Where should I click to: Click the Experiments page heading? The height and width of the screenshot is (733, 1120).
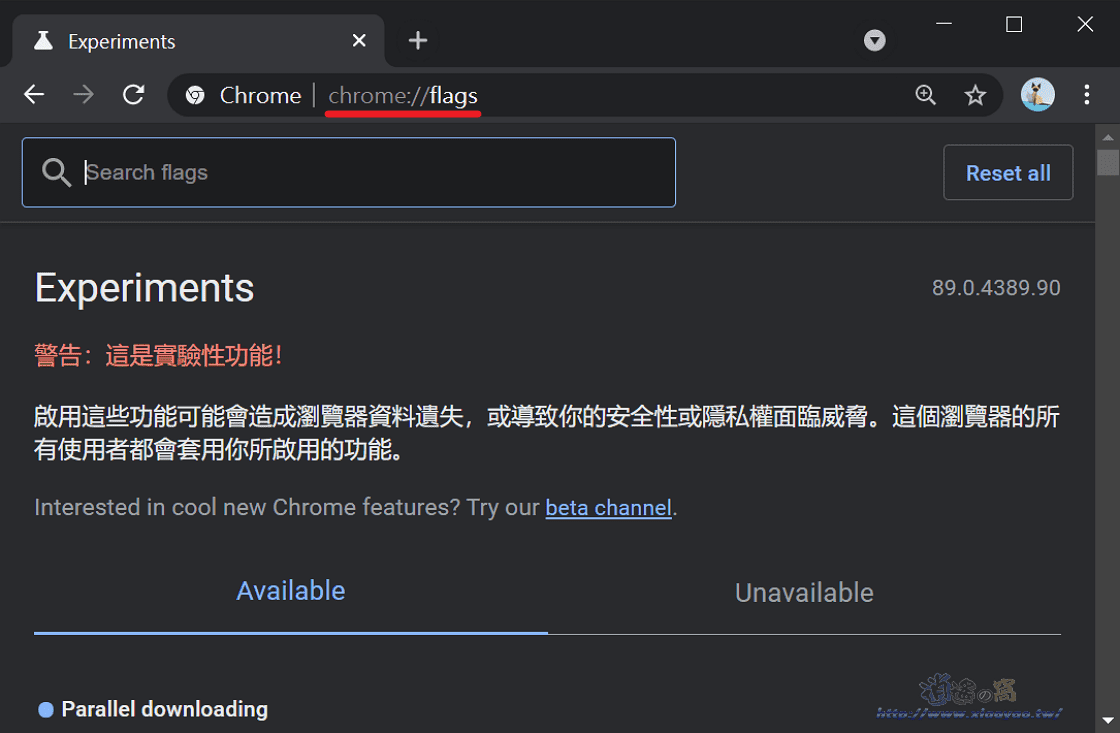tap(144, 288)
